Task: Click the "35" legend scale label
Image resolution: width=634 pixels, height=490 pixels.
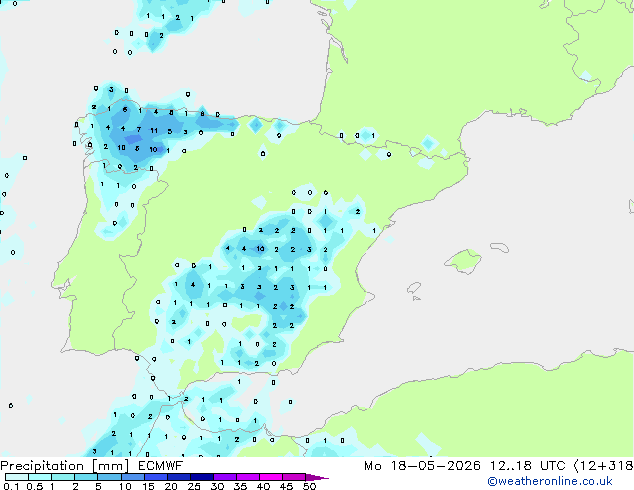Action: [240, 486]
